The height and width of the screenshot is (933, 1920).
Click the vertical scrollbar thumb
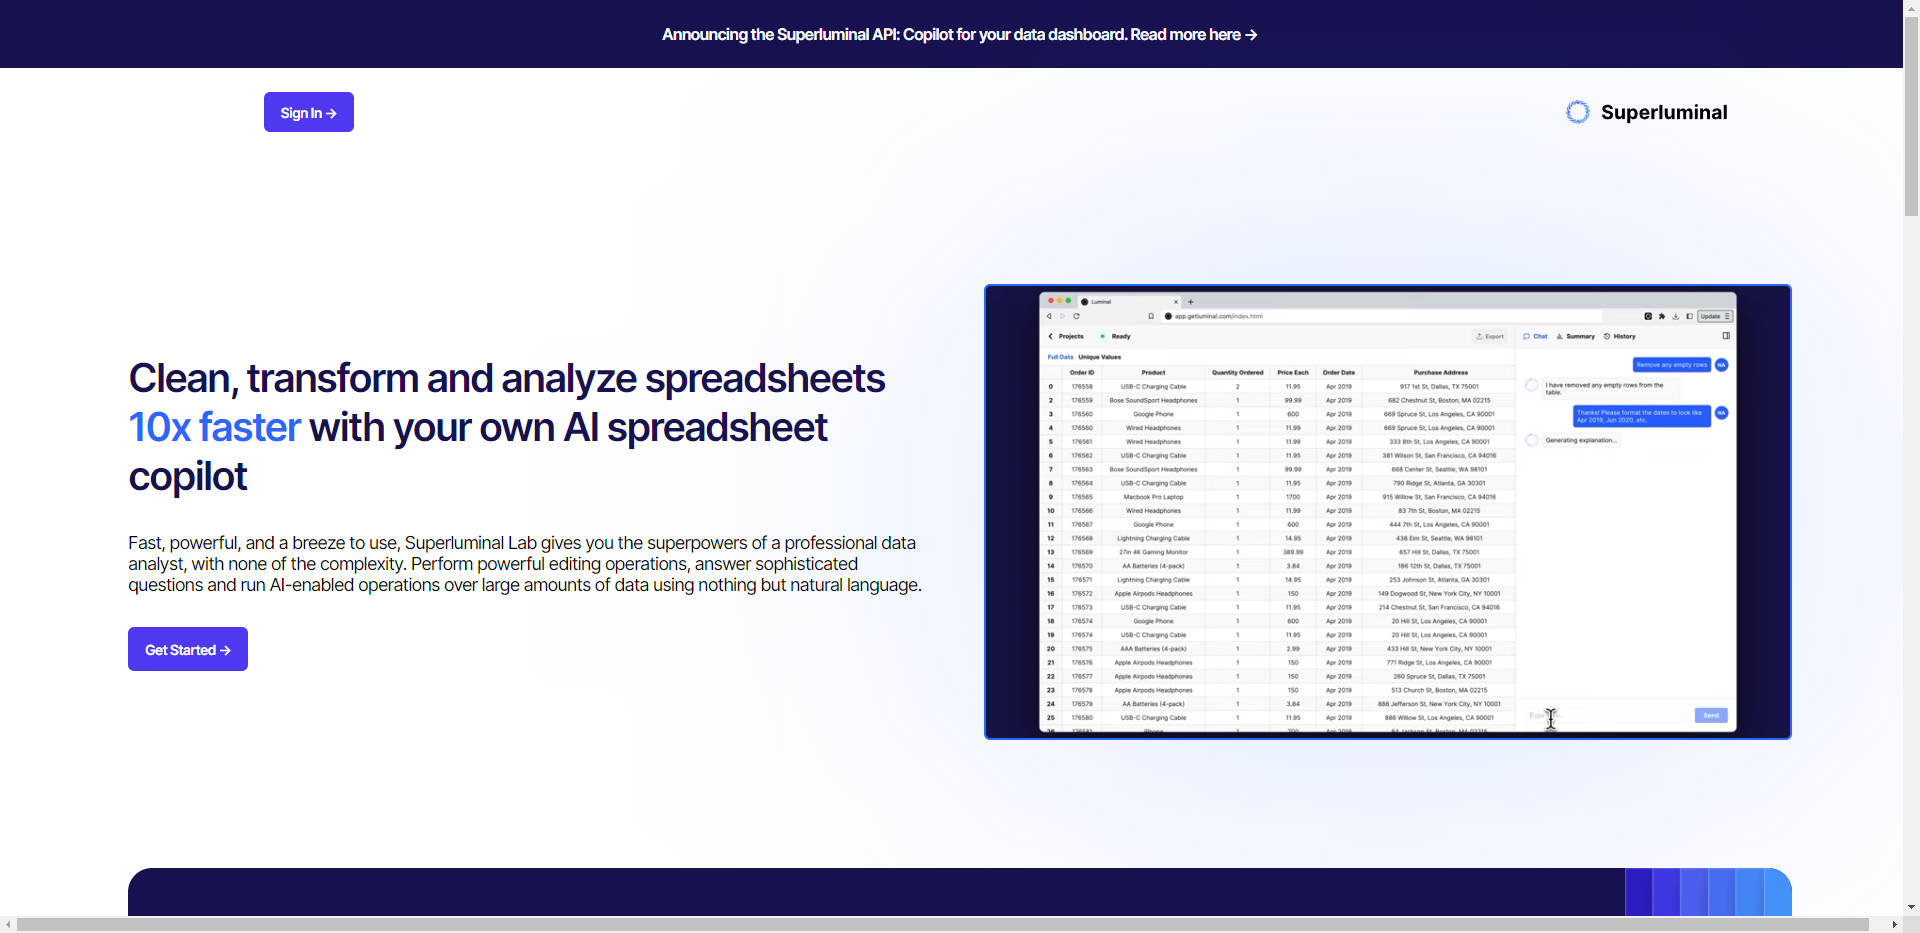click(x=1911, y=115)
